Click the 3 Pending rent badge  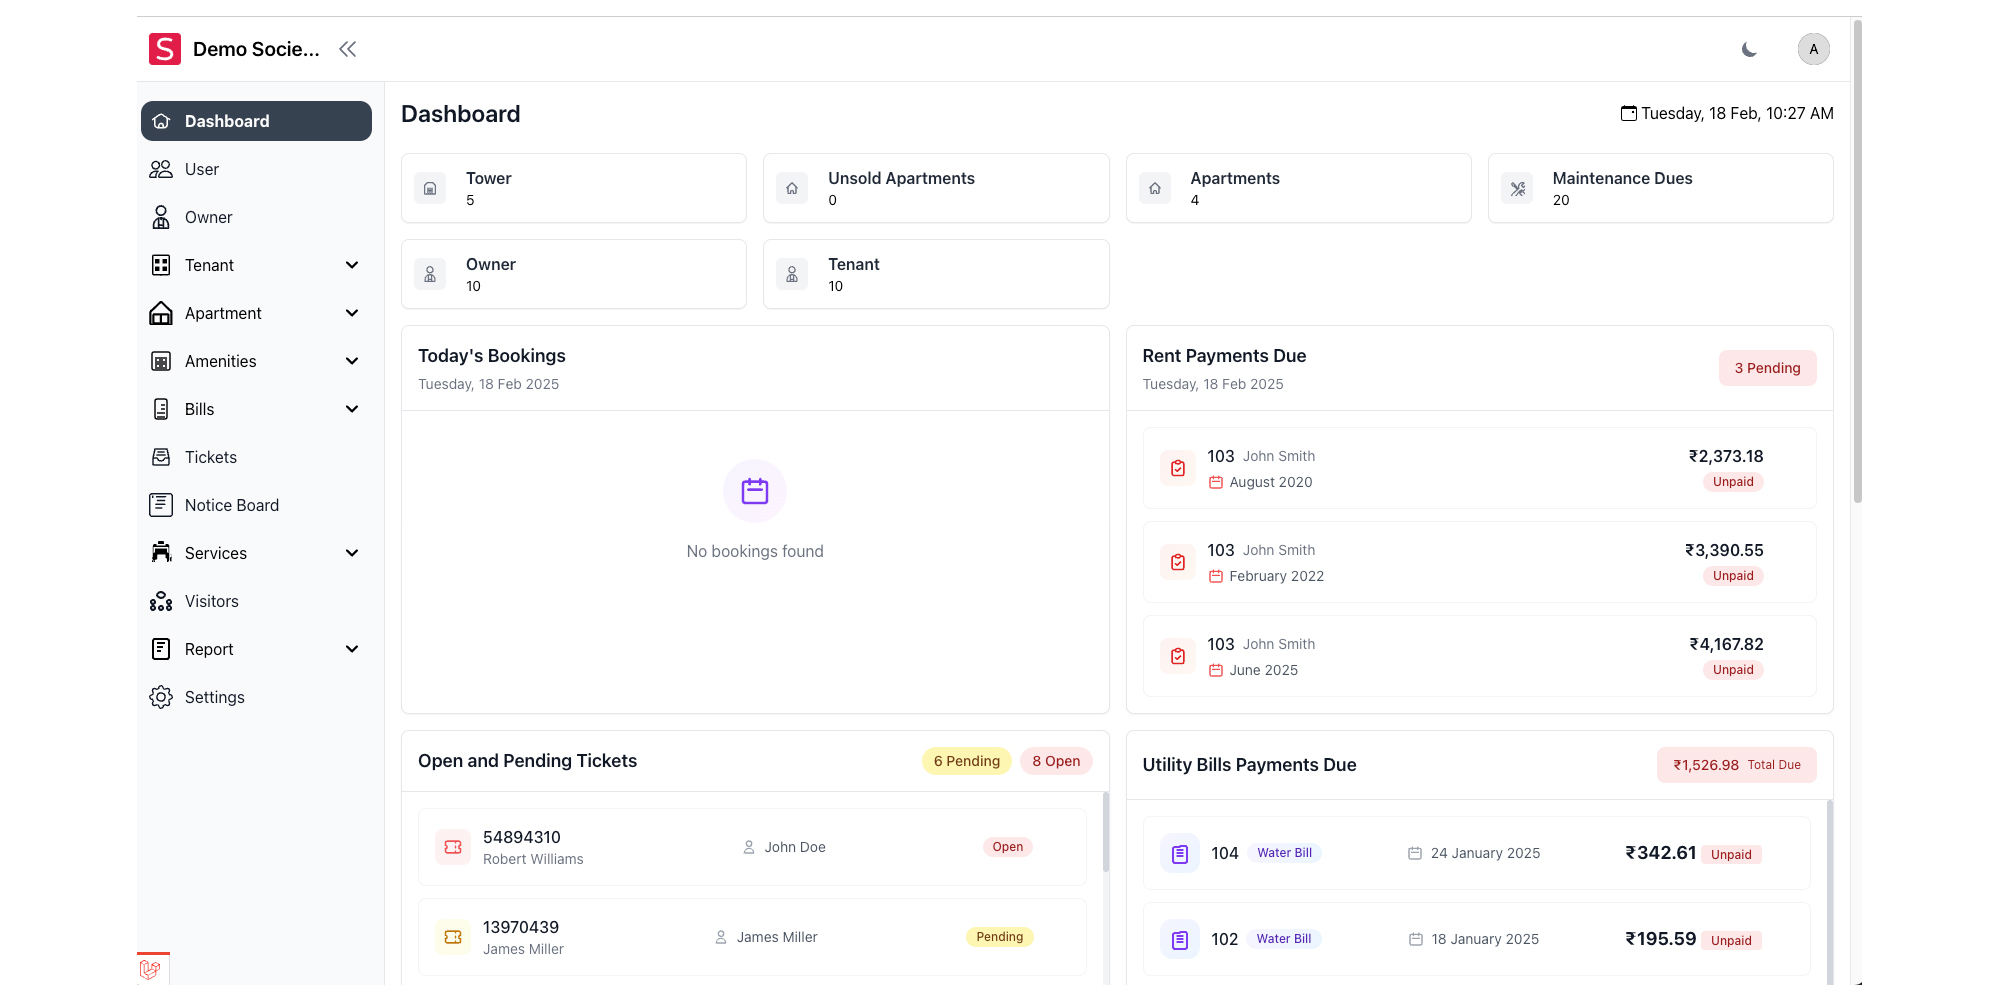tap(1767, 368)
